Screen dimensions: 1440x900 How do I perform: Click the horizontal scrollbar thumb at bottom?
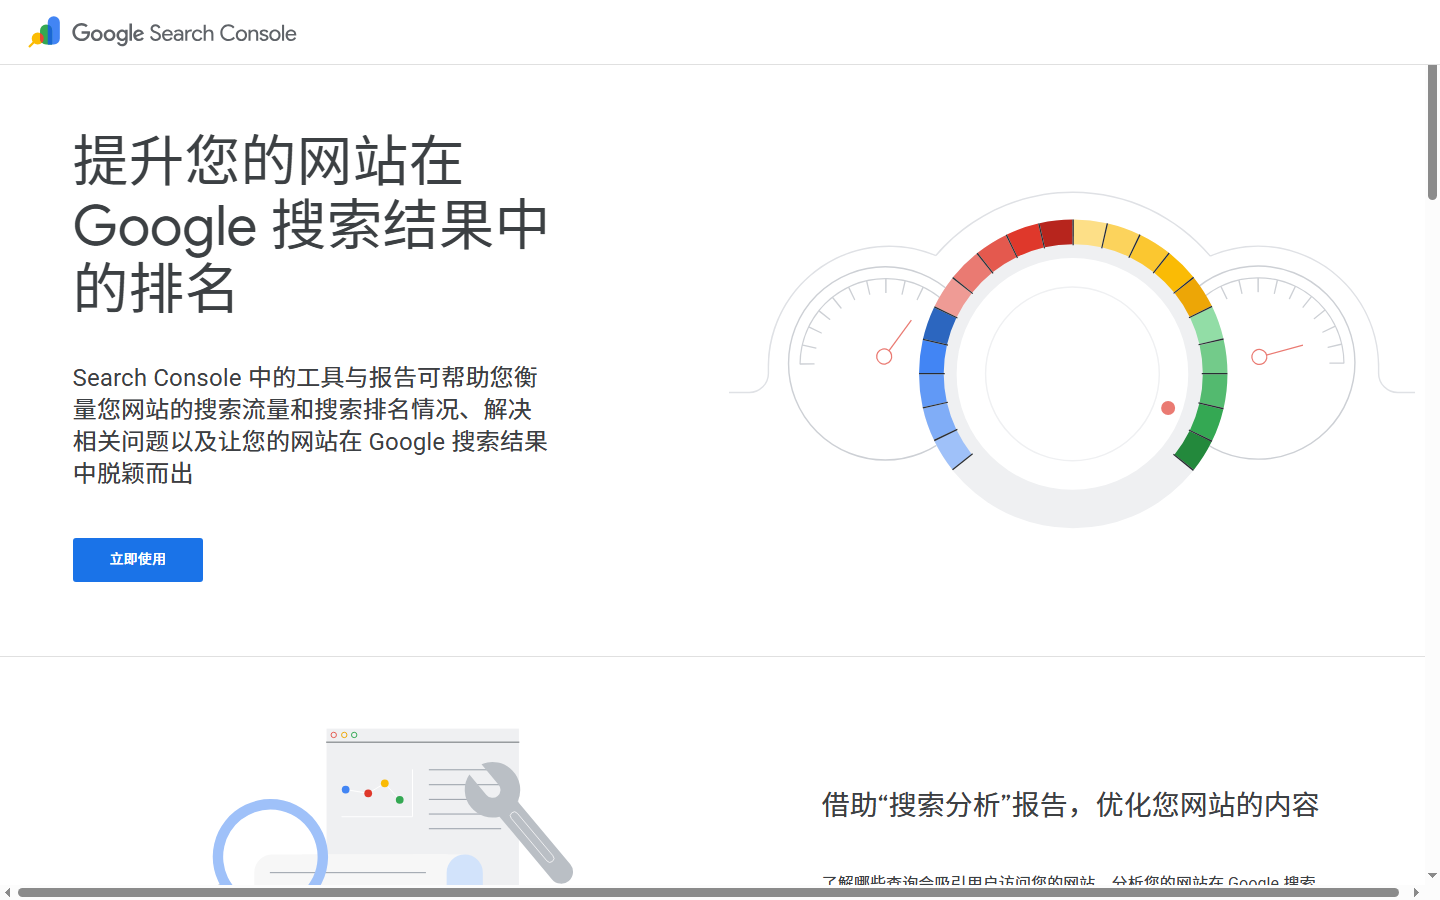708,892
